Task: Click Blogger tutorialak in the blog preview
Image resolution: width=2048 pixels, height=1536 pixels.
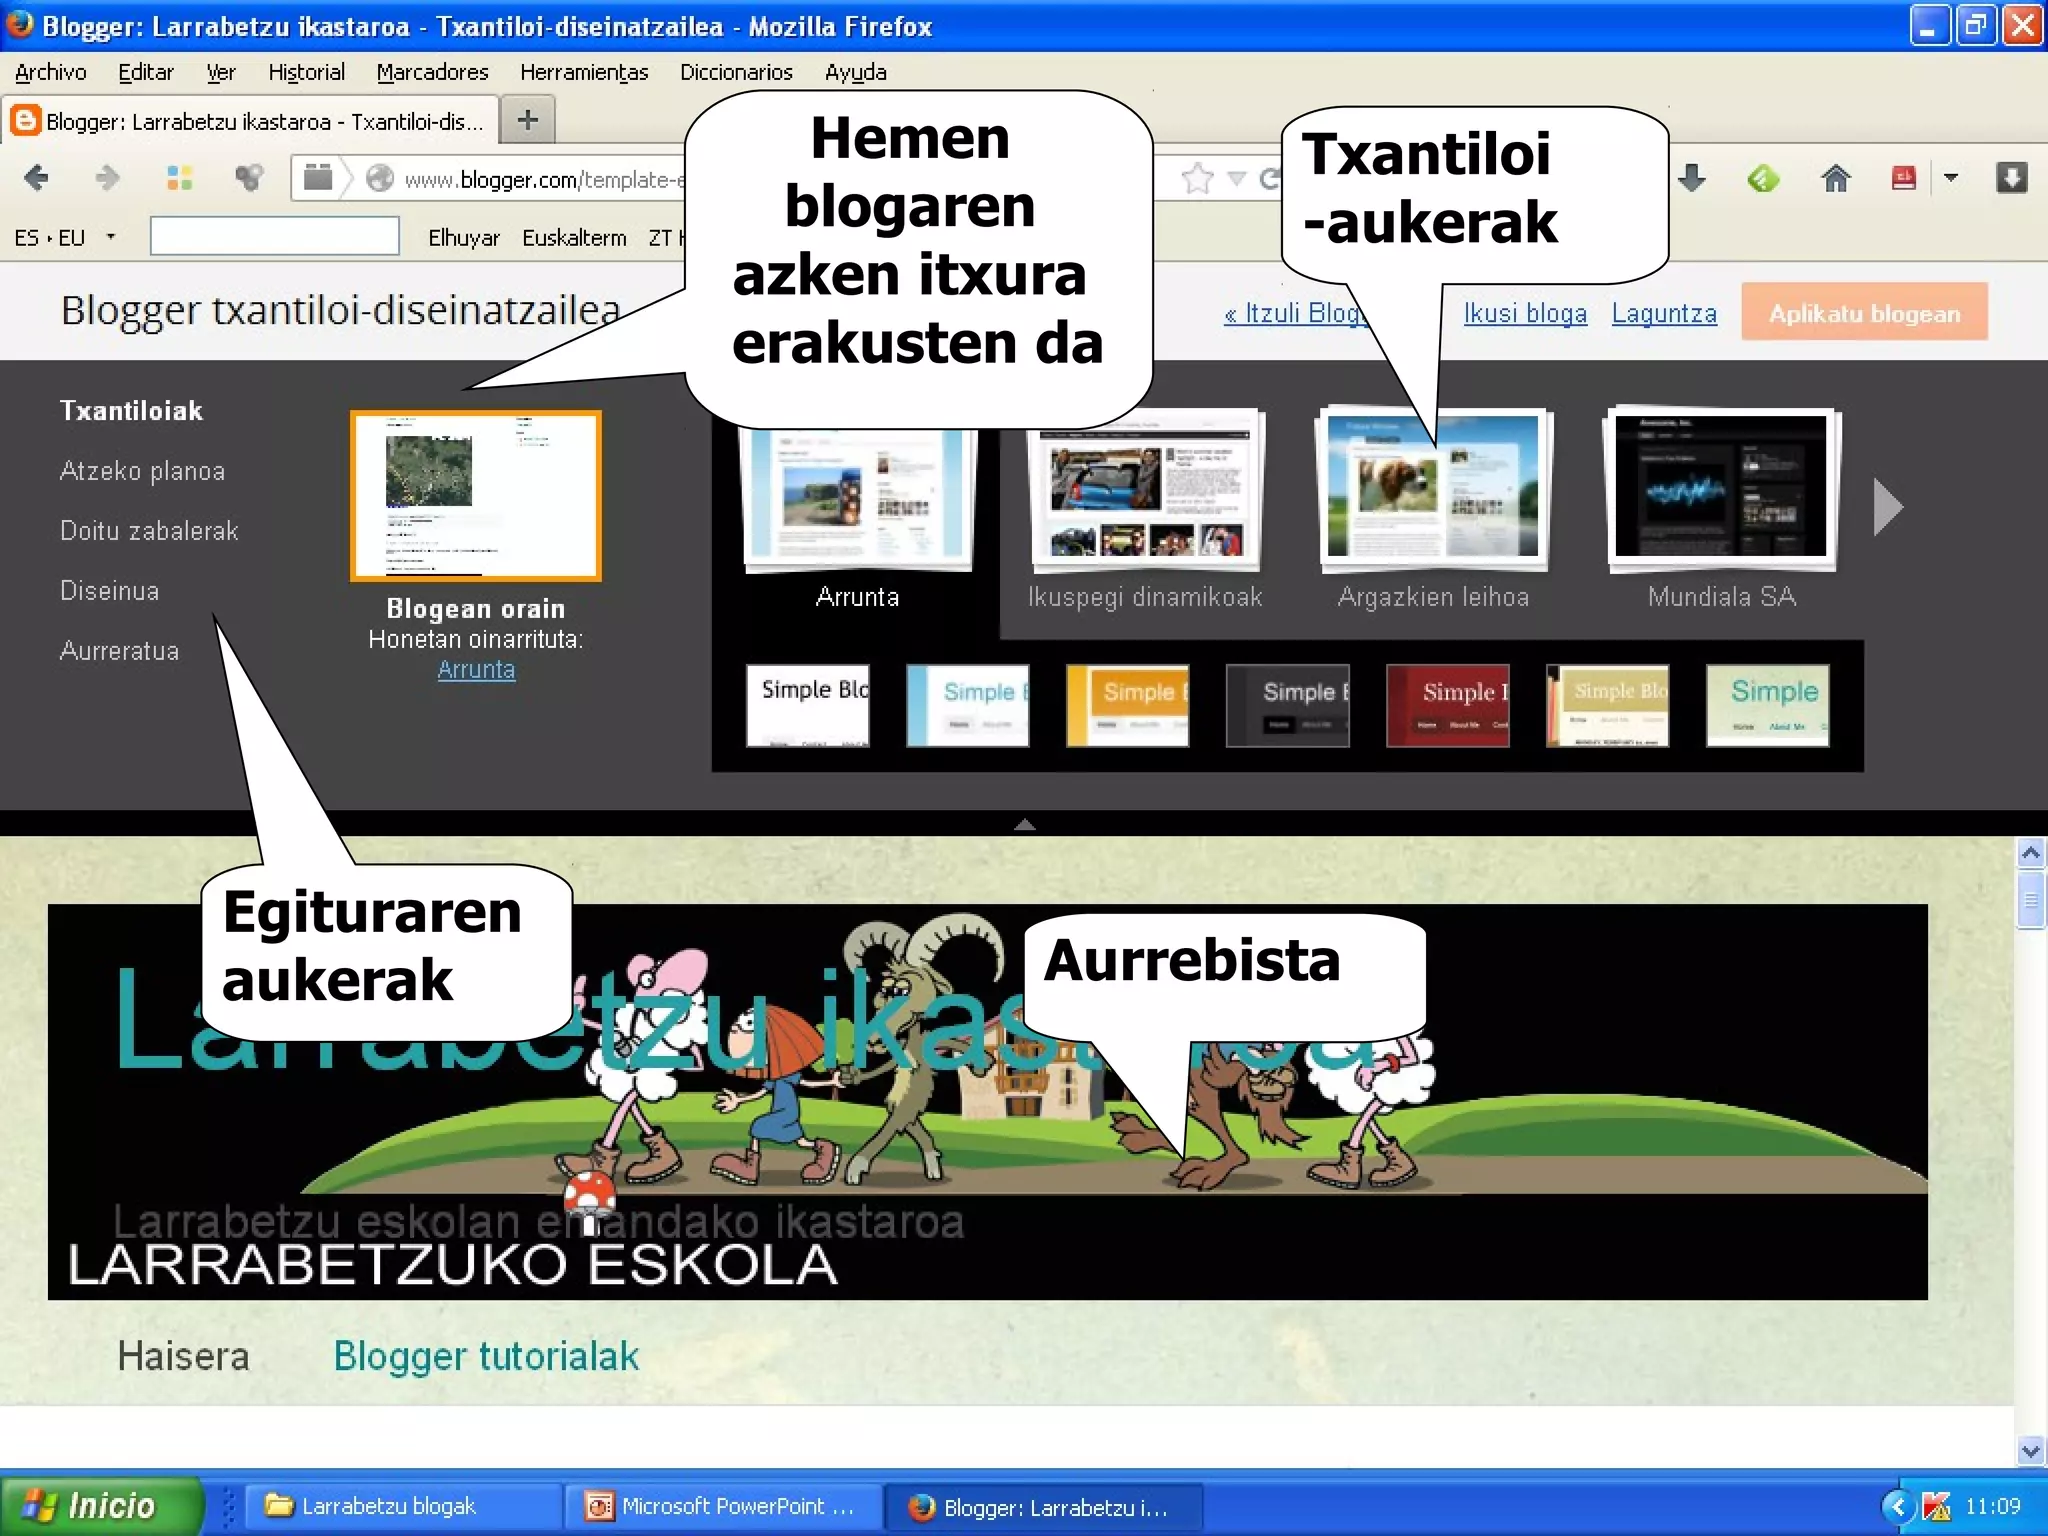Action: [x=486, y=1356]
